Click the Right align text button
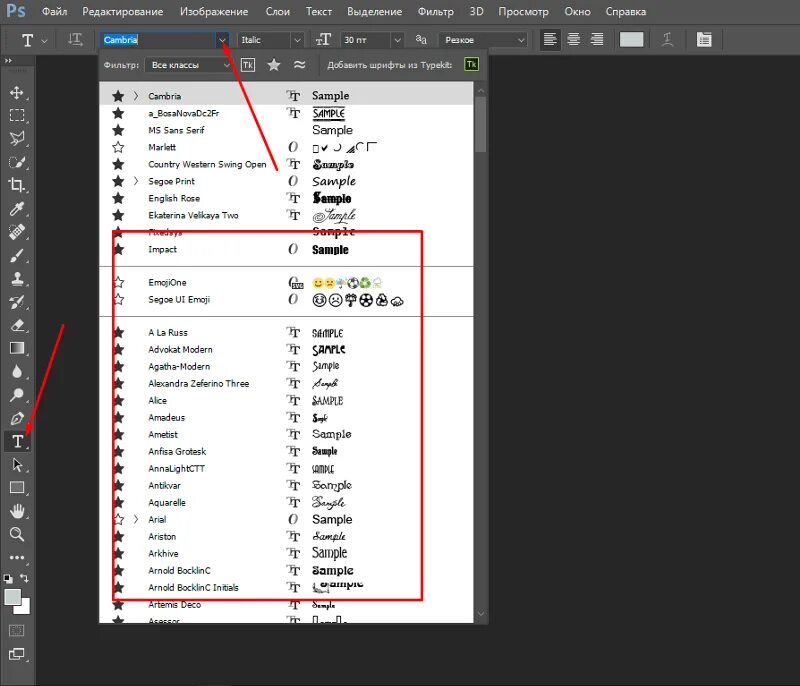The width and height of the screenshot is (800, 686). pos(596,40)
